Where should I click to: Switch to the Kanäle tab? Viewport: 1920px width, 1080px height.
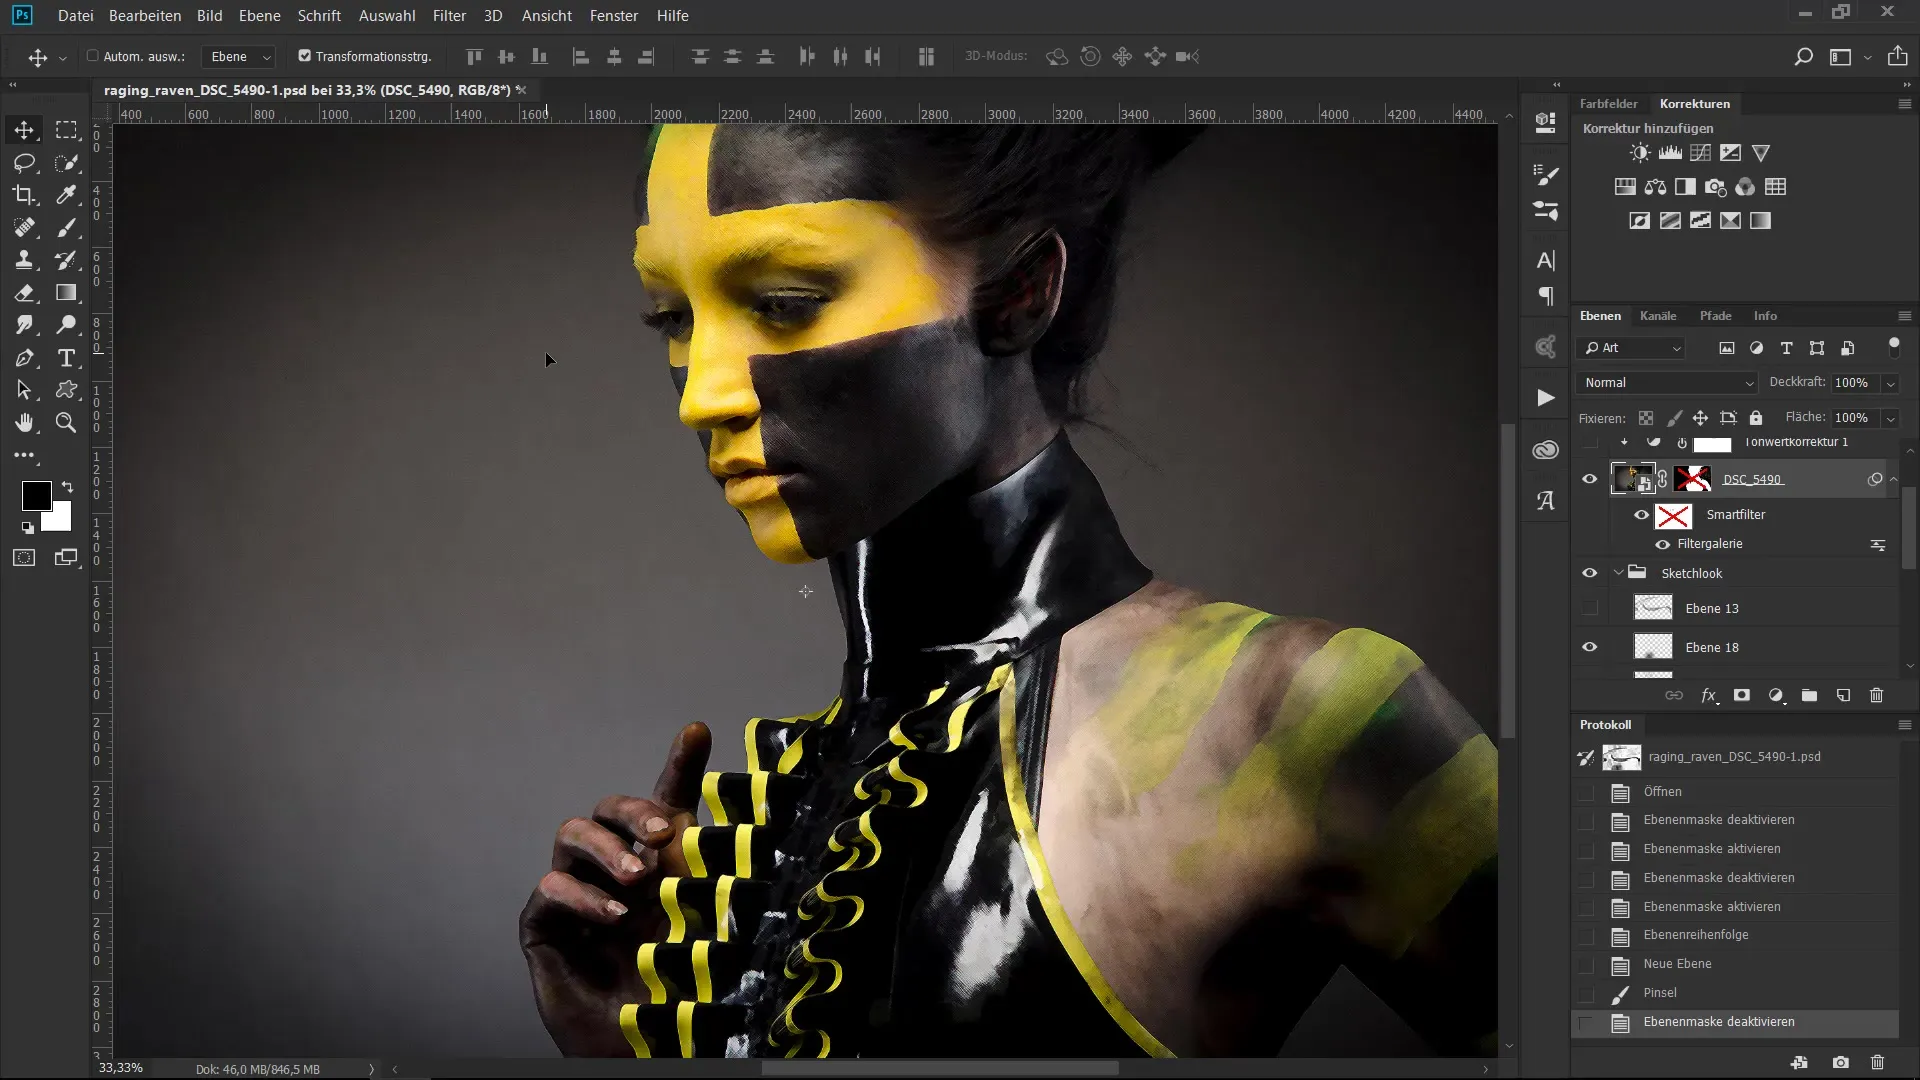click(x=1658, y=316)
